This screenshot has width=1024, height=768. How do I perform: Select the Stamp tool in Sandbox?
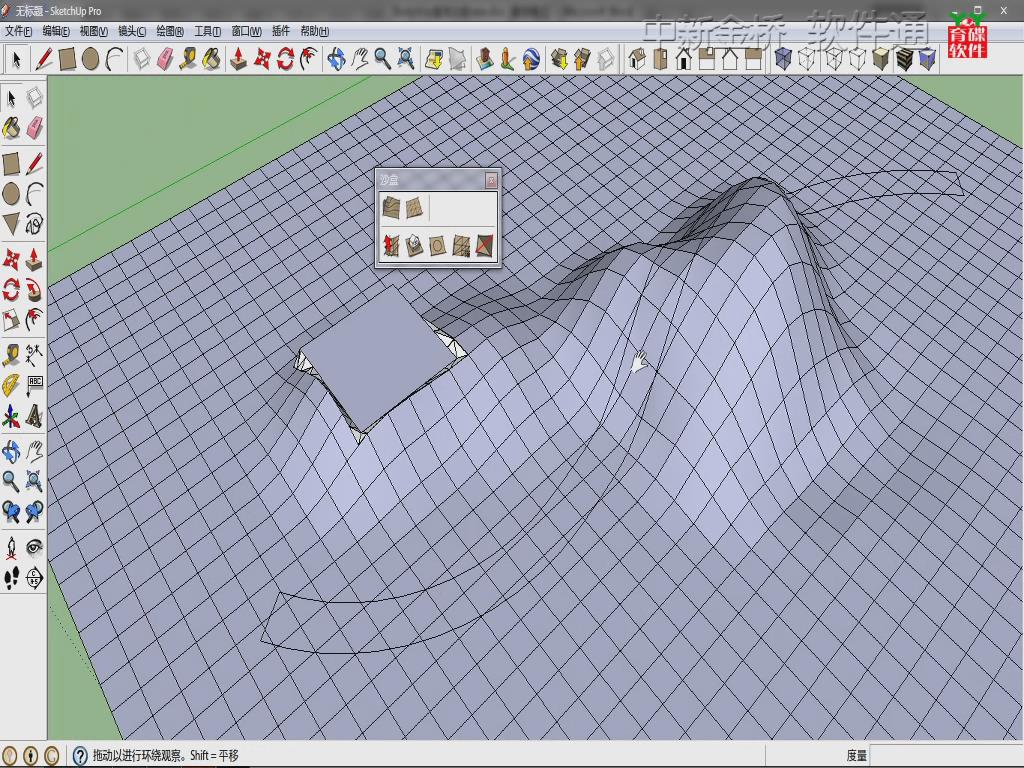[x=414, y=246]
